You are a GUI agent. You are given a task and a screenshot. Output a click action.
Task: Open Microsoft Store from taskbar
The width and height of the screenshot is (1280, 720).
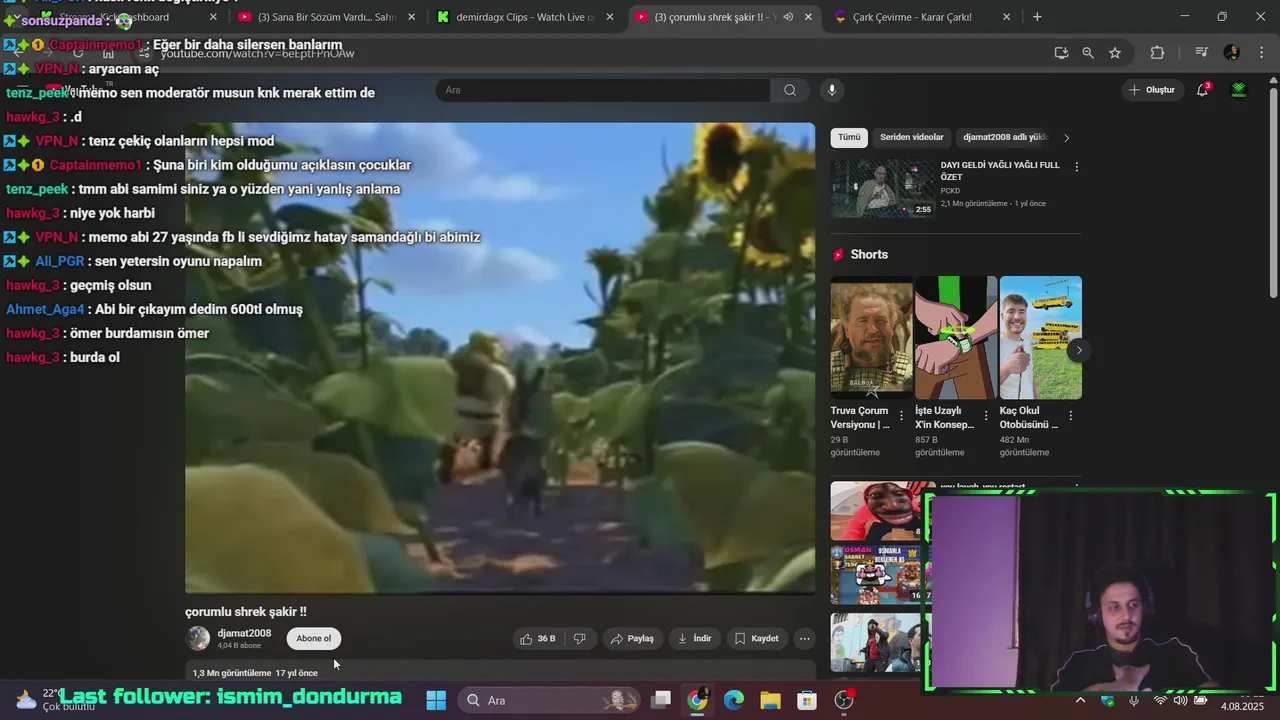click(x=807, y=700)
